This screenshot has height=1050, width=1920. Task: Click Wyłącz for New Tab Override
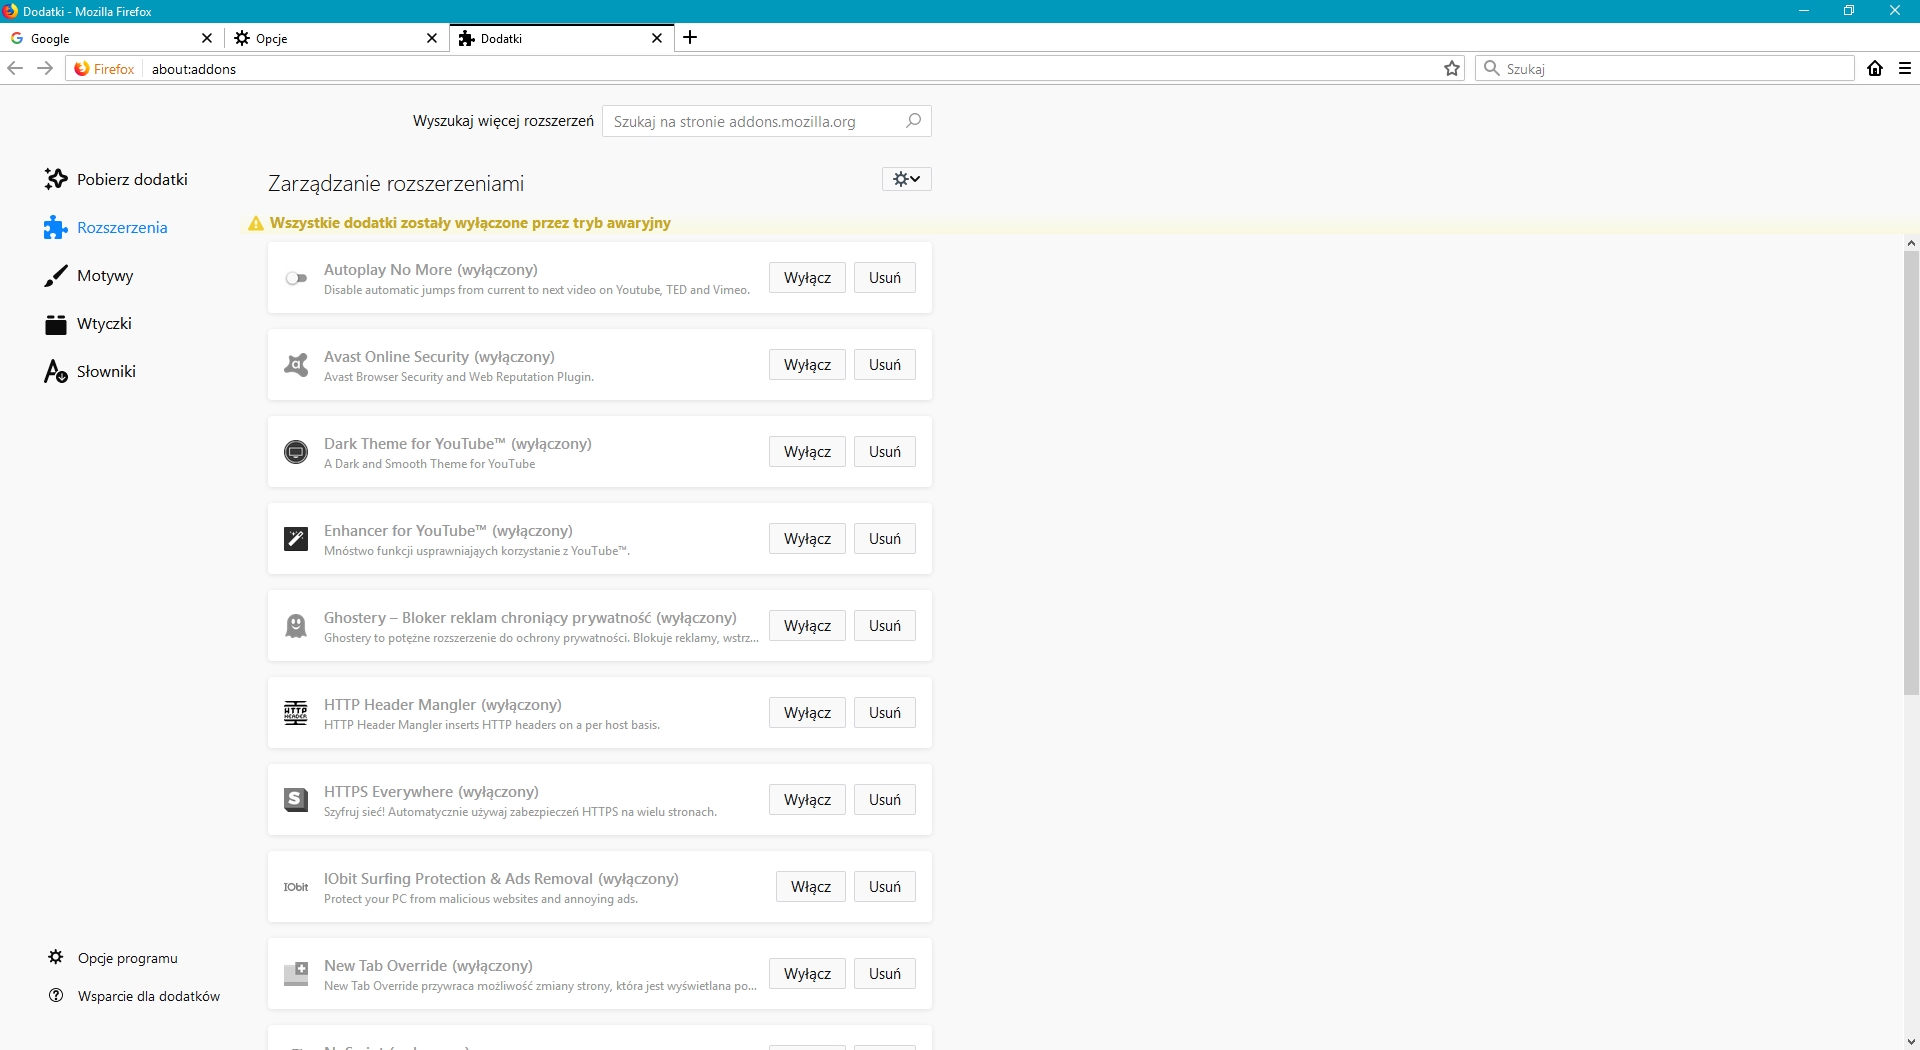point(807,974)
